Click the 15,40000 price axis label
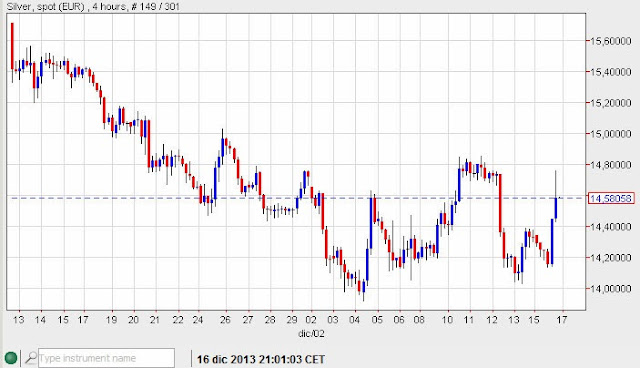 pos(611,72)
